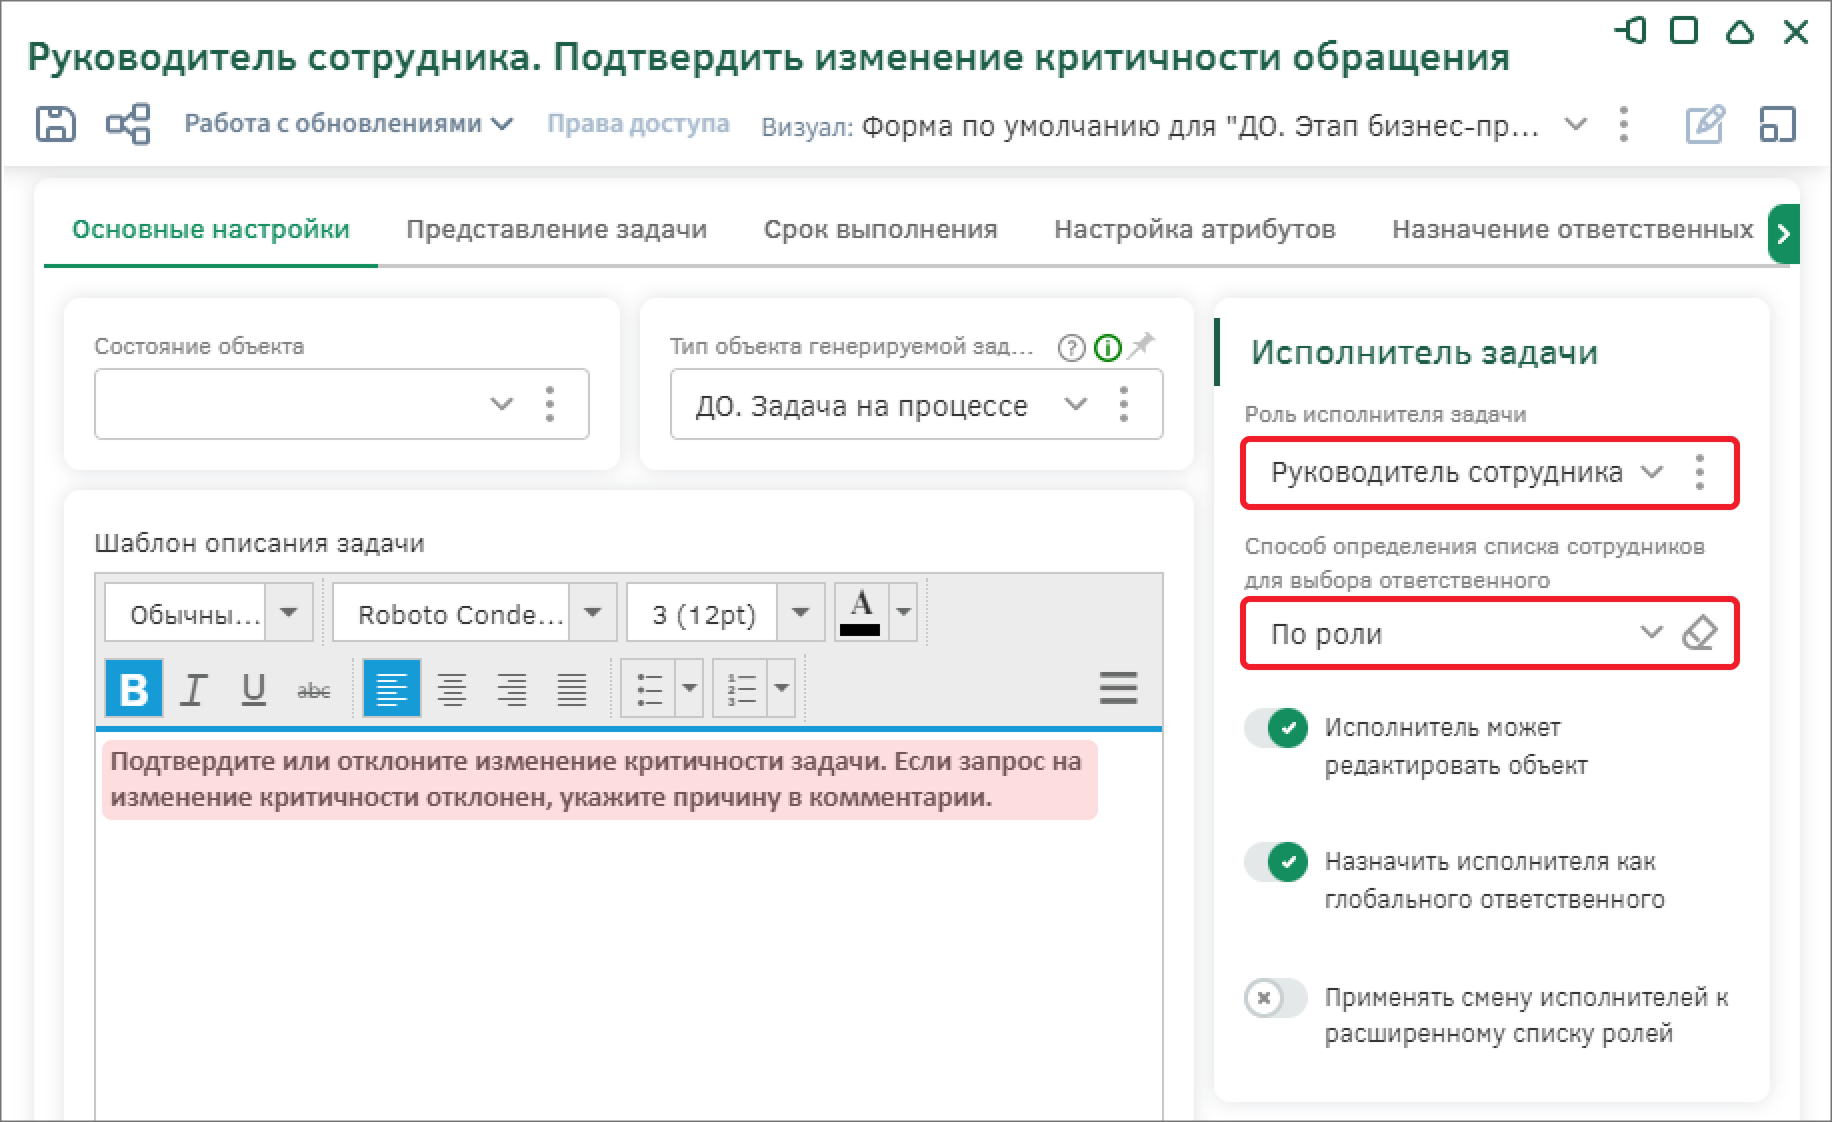The width and height of the screenshot is (1832, 1122).
Task: Click the save diskette icon
Action: [x=55, y=125]
